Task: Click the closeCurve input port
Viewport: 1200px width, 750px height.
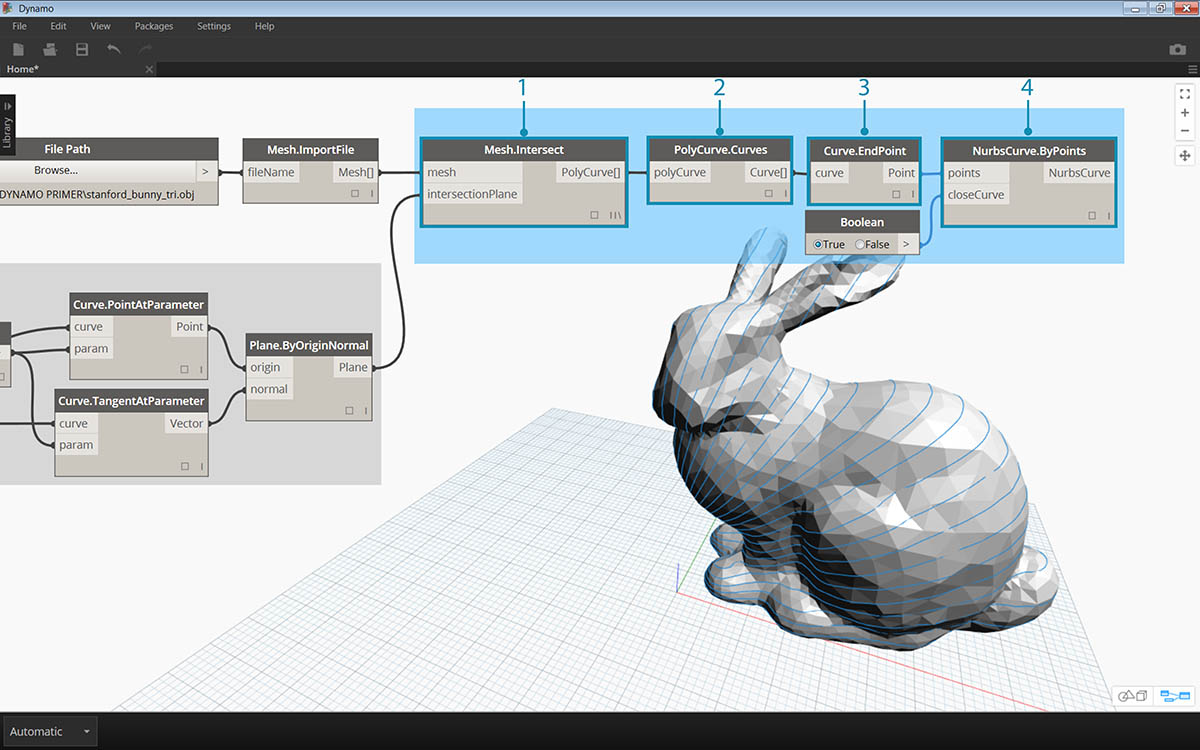Action: pyautogui.click(x=975, y=195)
